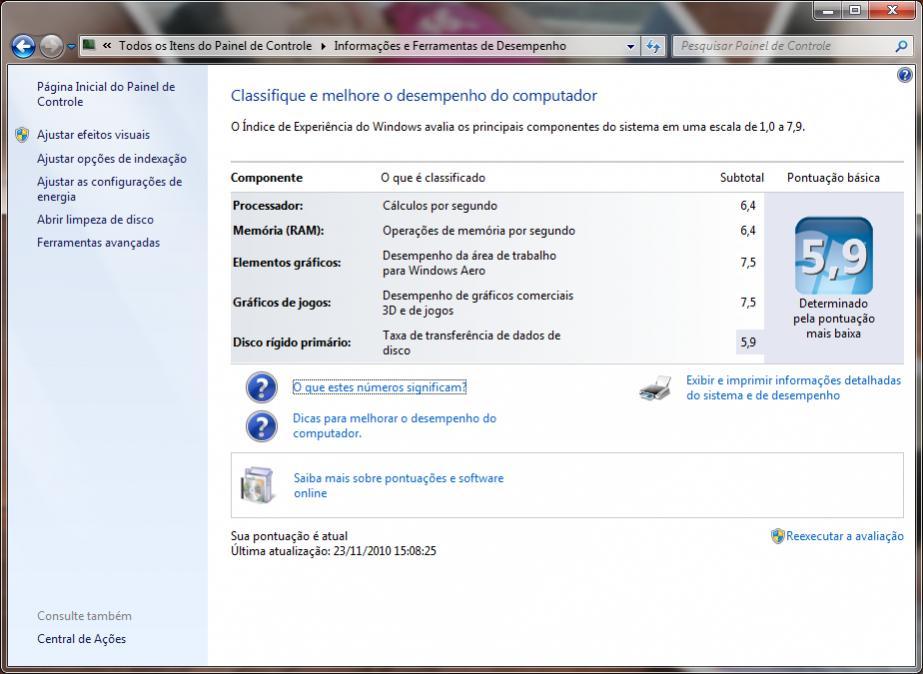Open 'Ajustar opções de indexação' link
Screen dimensions: 923x674
112,159
